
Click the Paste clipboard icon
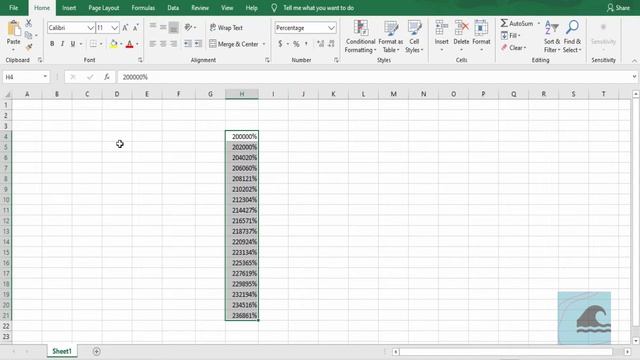[x=13, y=29]
